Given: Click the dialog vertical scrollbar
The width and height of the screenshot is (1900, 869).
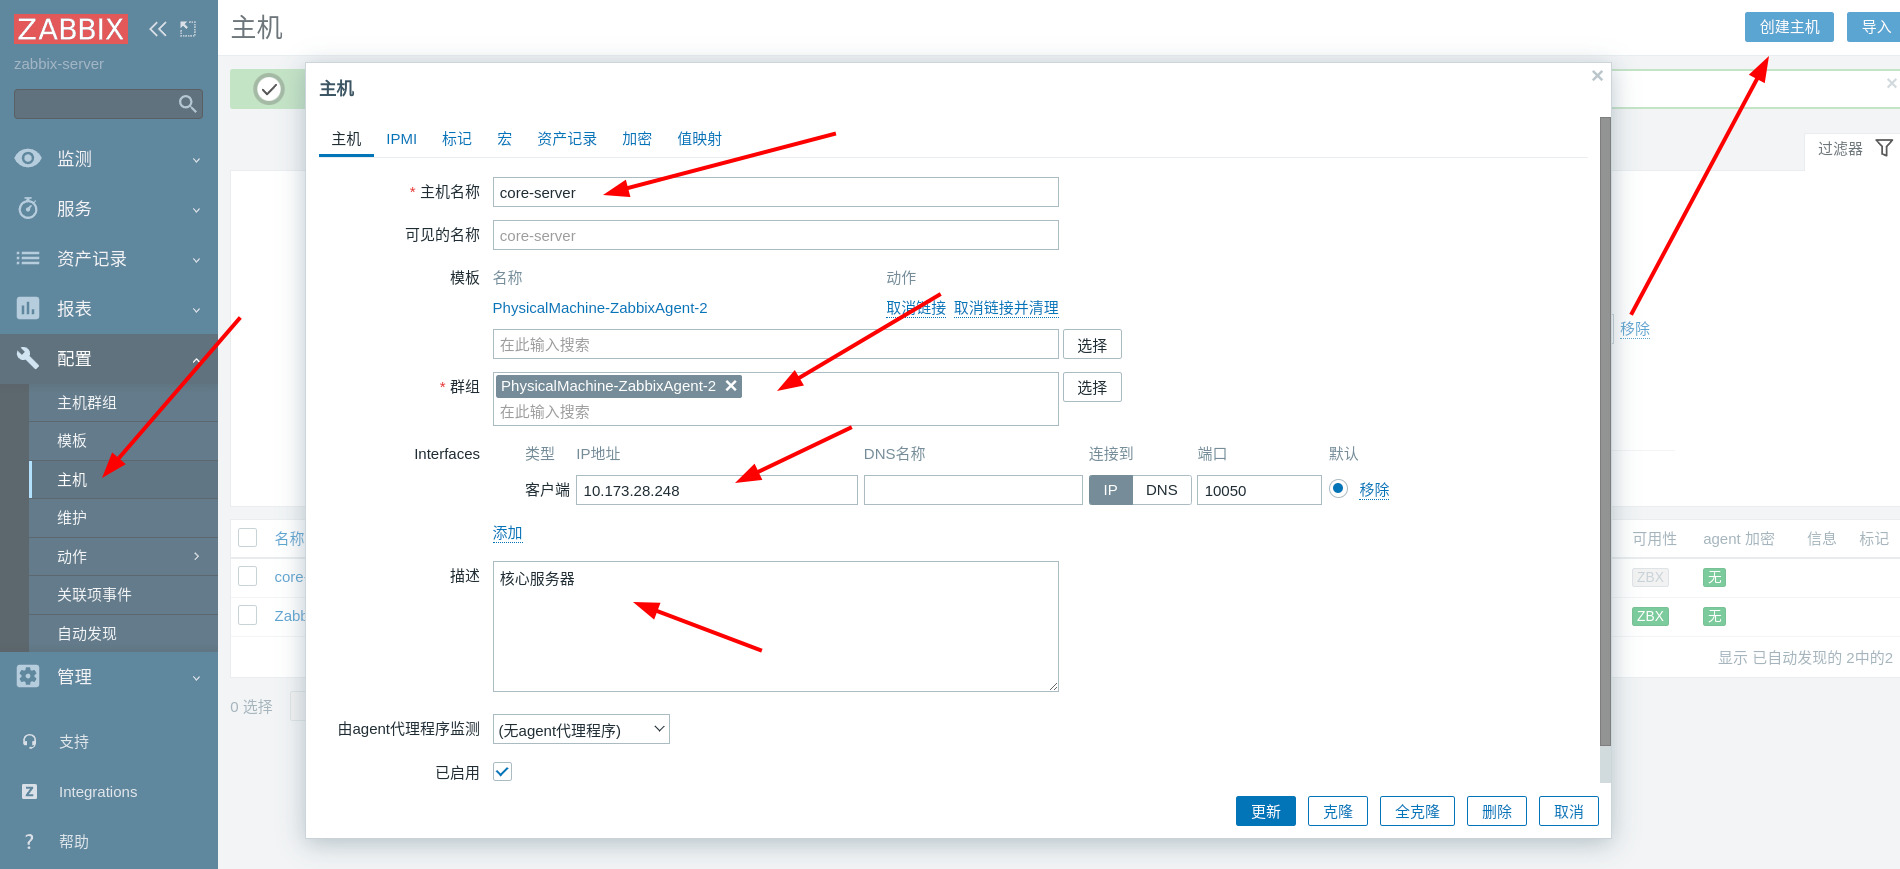Looking at the screenshot, I should pos(1605,431).
